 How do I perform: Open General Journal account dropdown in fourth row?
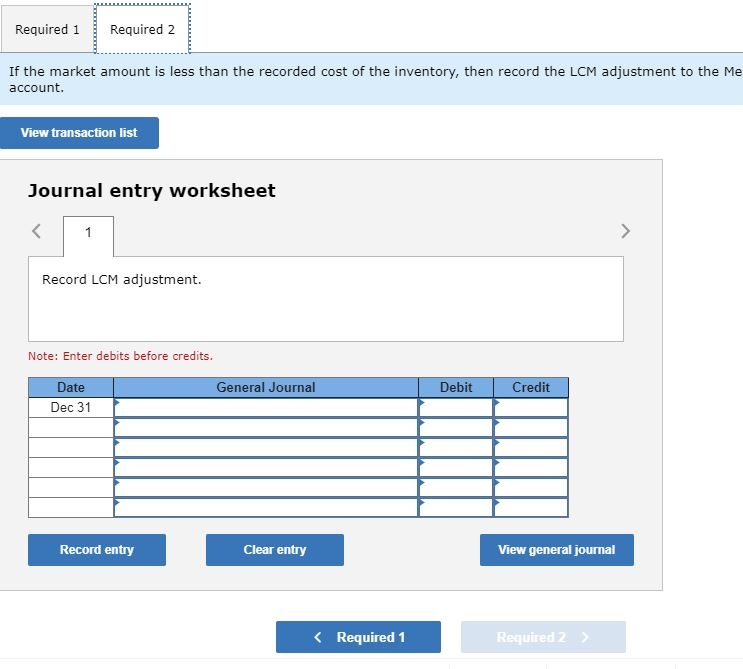pos(266,468)
